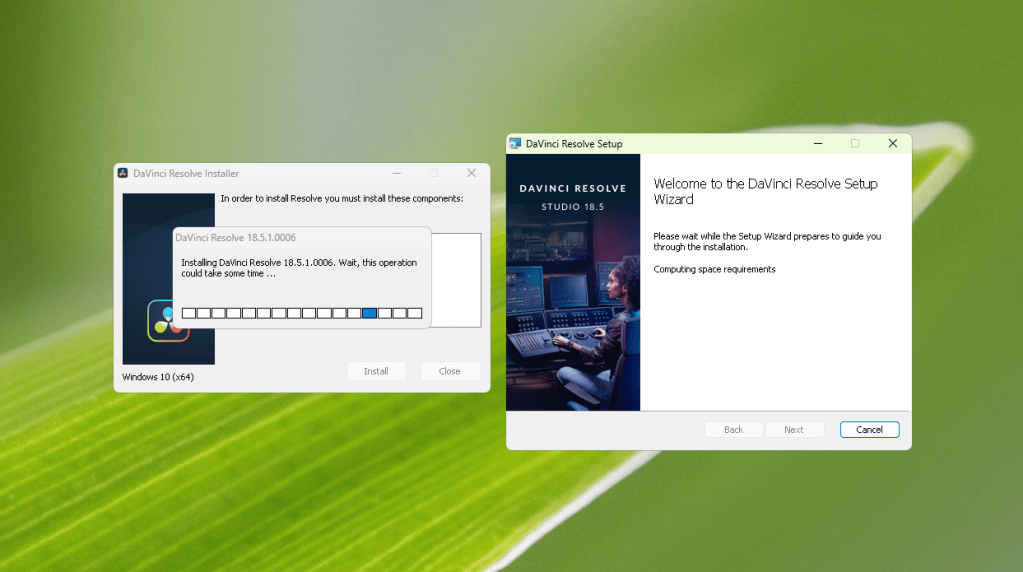The image size is (1023, 572).
Task: Click the installation progress bar
Action: pos(301,313)
